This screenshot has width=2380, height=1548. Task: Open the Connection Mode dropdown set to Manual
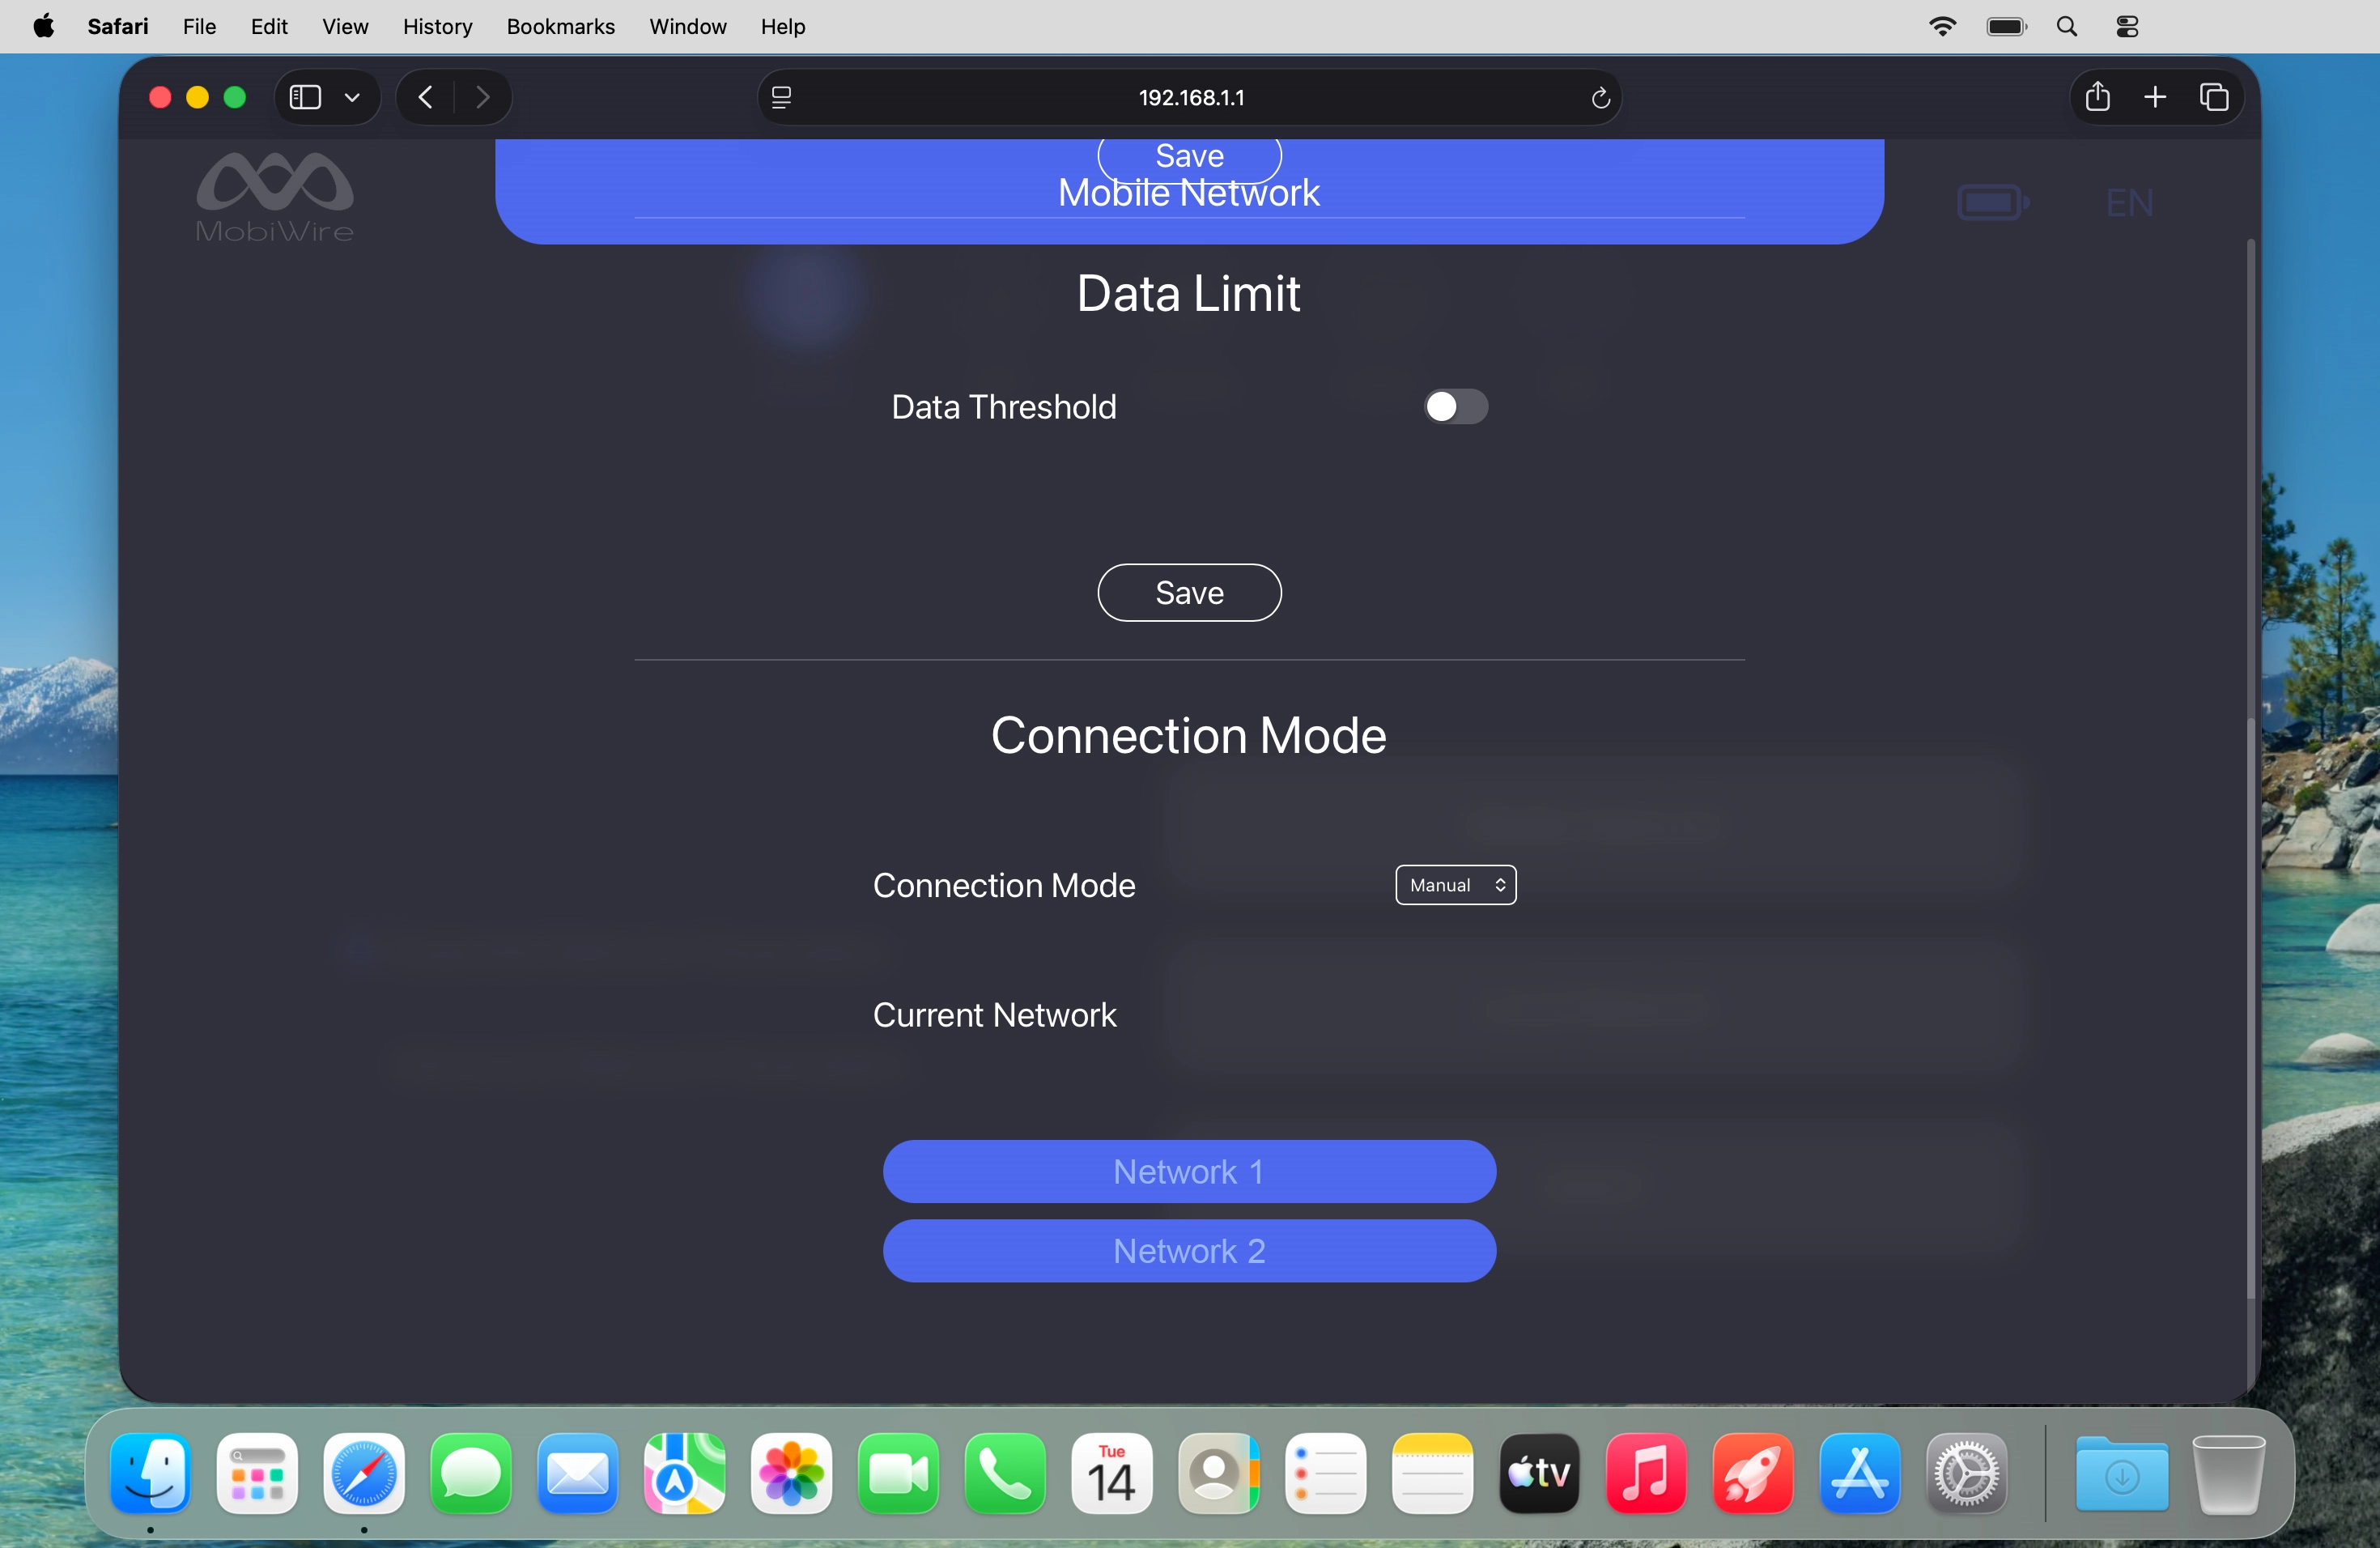[1454, 884]
